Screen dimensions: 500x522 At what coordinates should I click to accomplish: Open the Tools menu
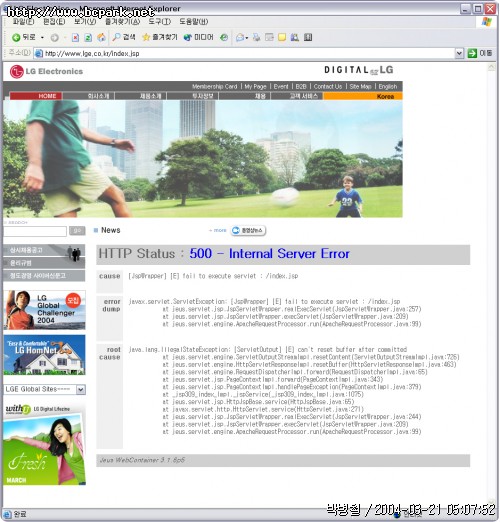pos(159,22)
